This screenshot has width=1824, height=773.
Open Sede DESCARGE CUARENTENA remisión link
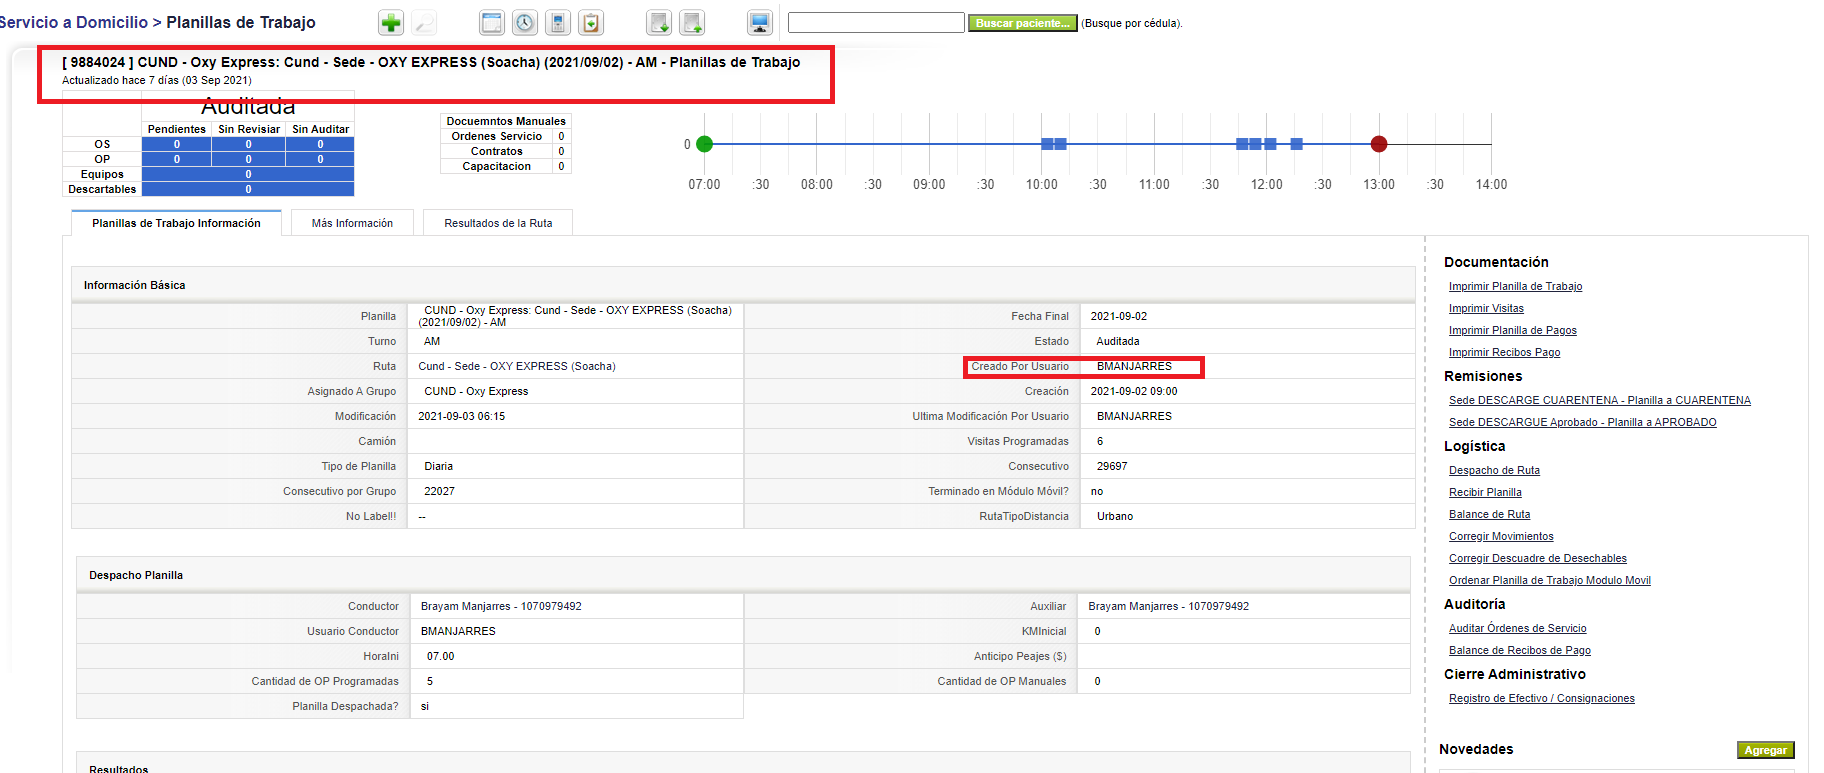(x=1599, y=400)
